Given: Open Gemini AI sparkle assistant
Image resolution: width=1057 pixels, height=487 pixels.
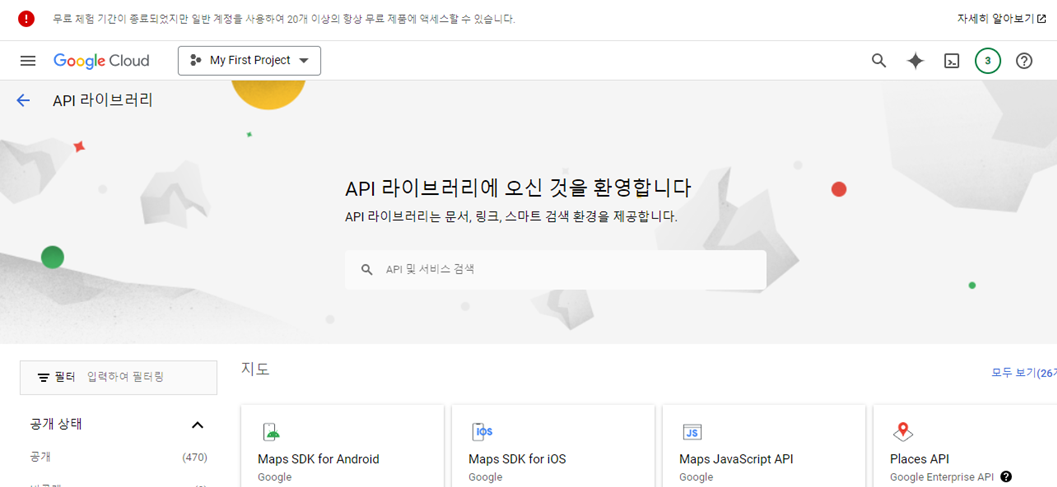Looking at the screenshot, I should [x=915, y=61].
